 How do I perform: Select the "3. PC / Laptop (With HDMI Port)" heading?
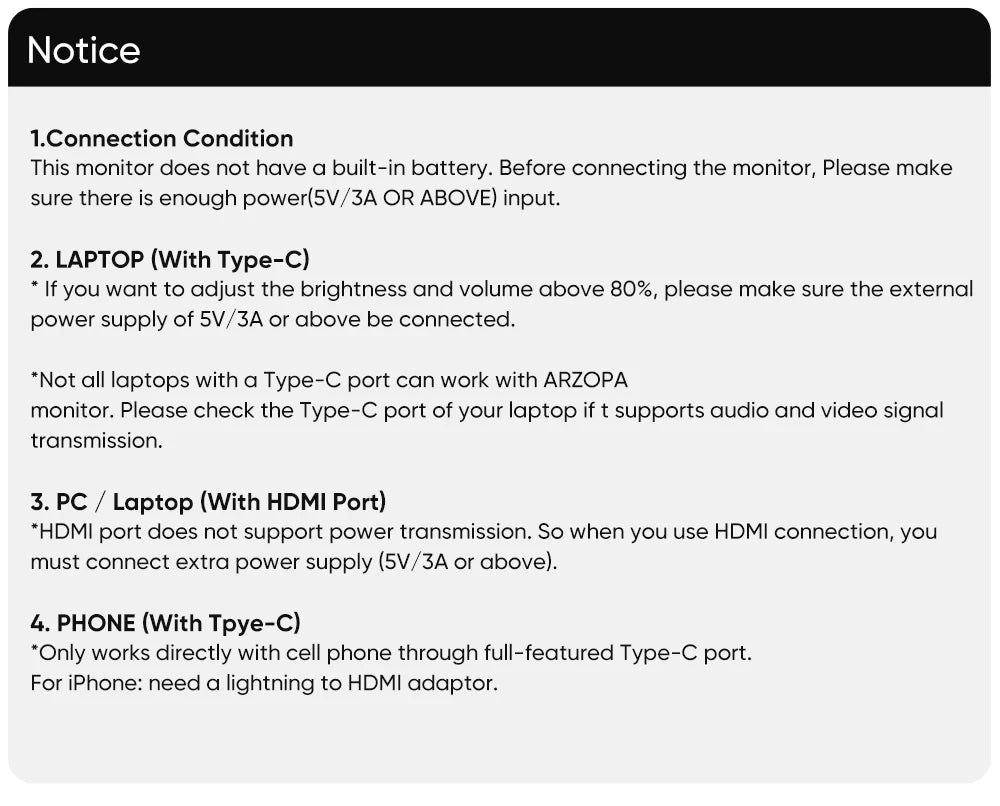click(208, 501)
